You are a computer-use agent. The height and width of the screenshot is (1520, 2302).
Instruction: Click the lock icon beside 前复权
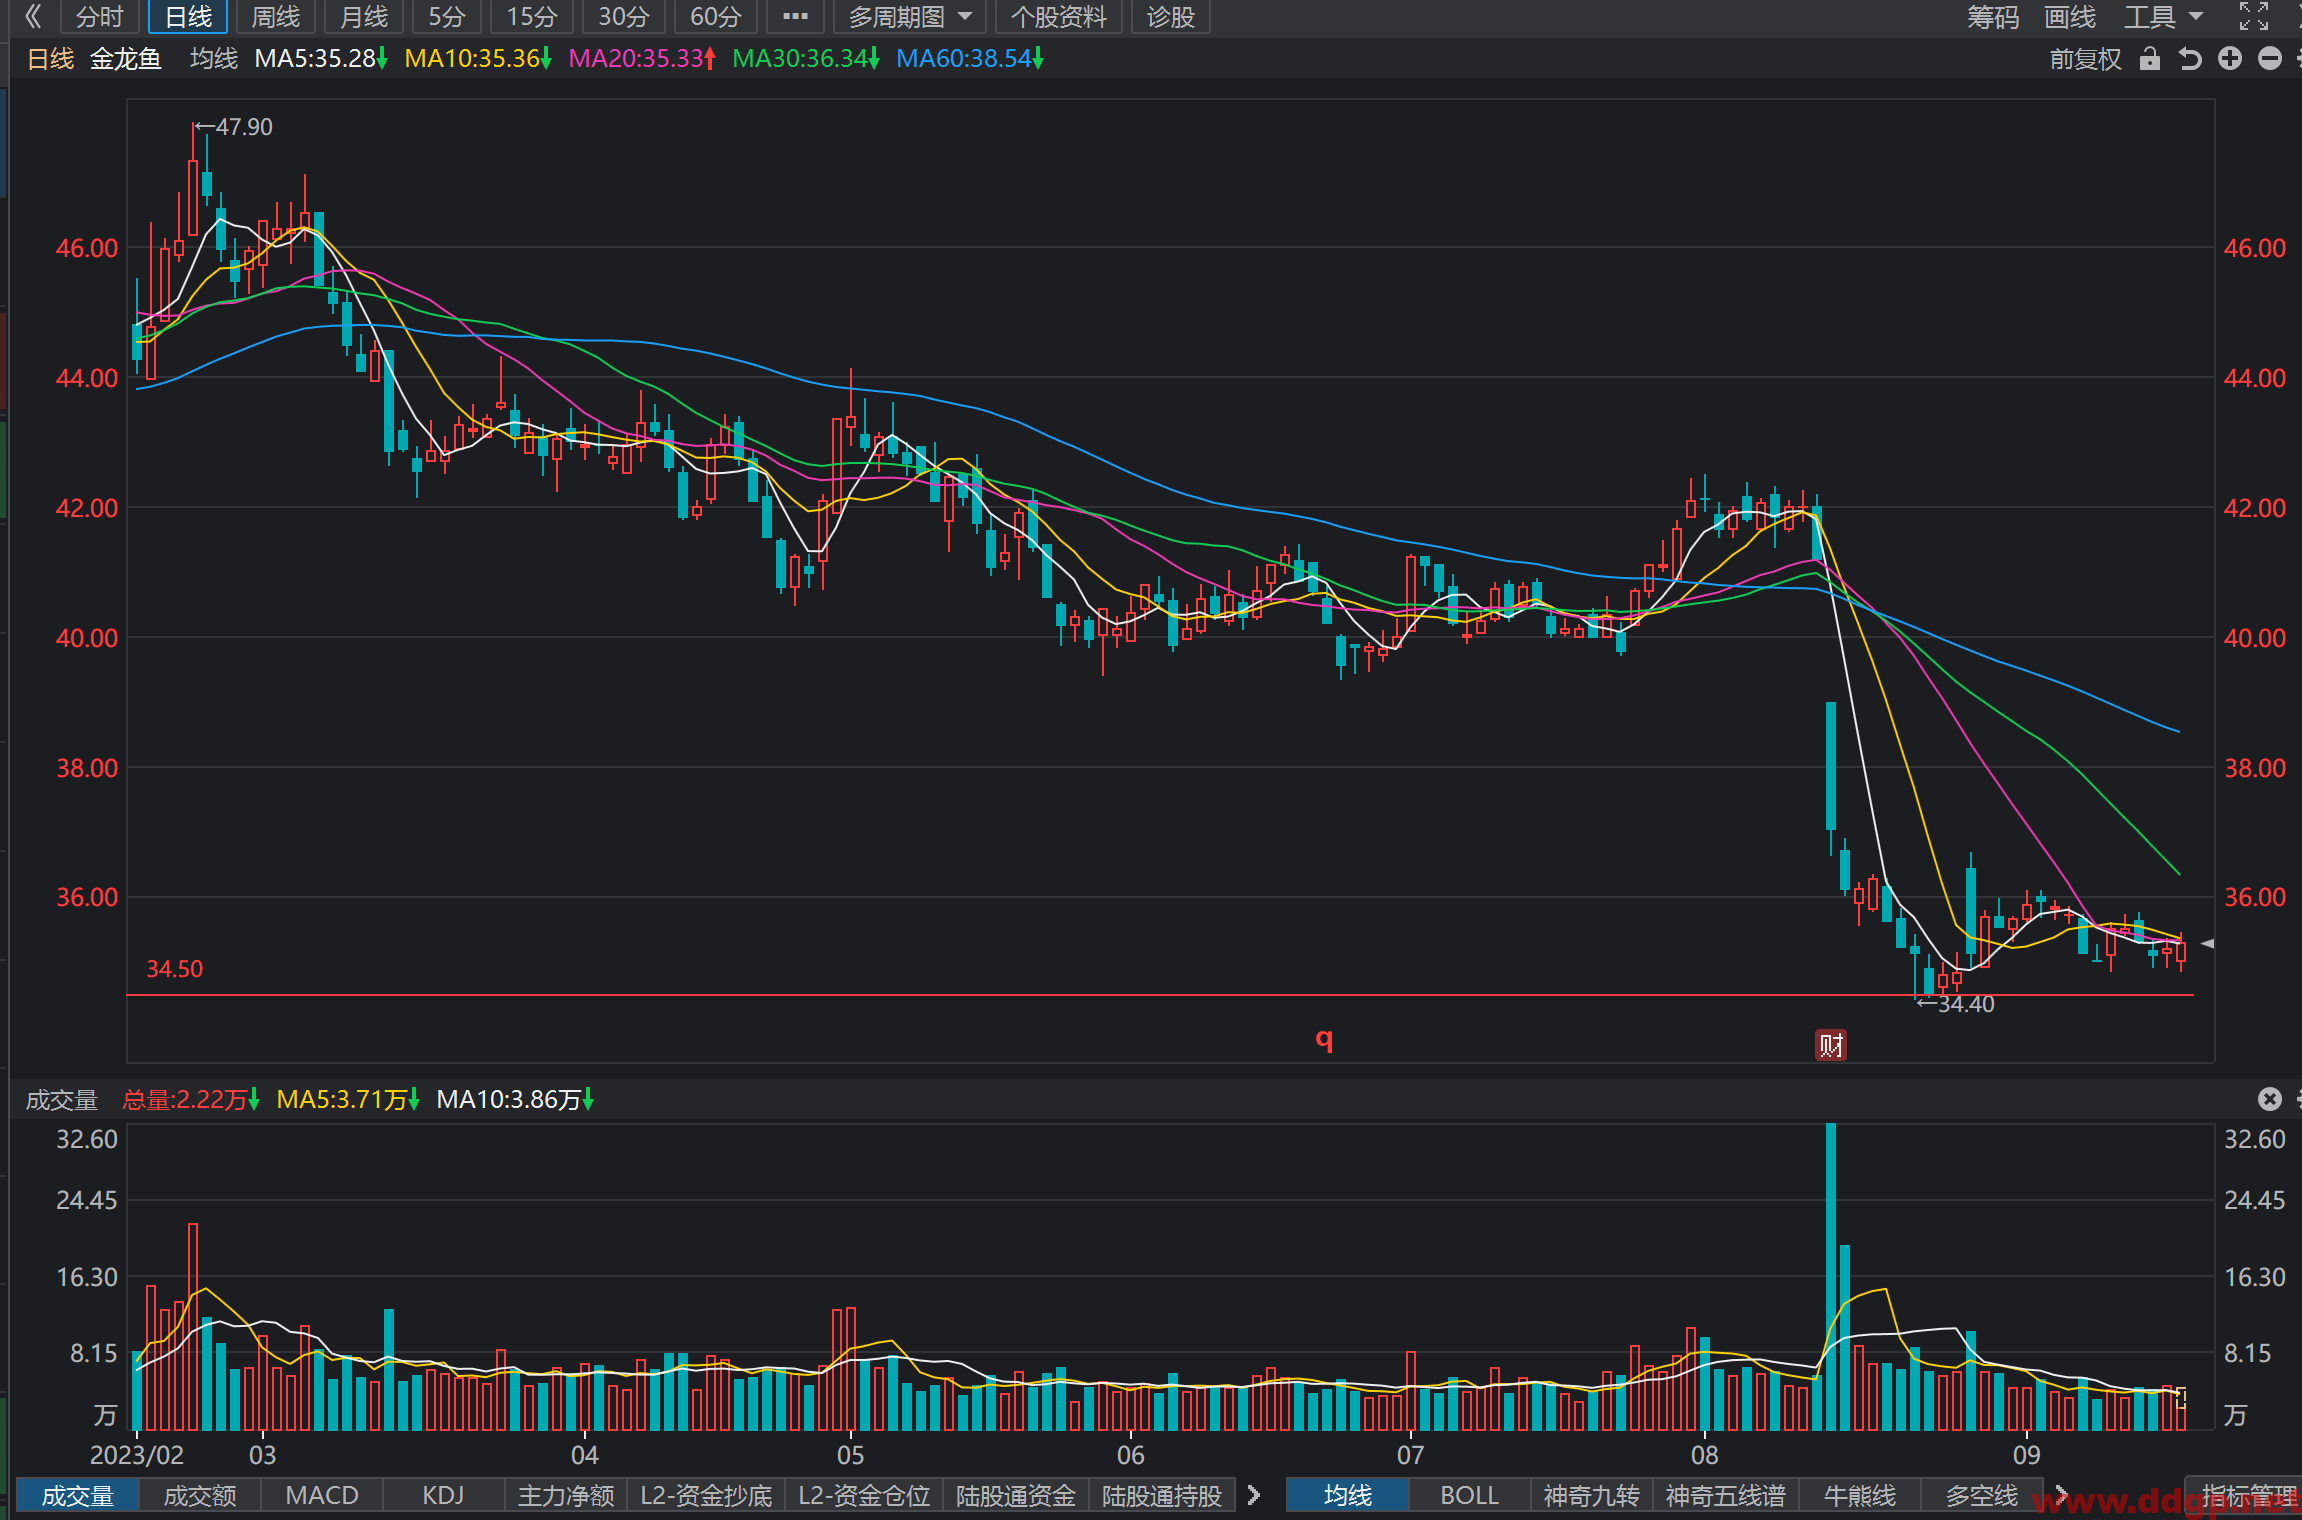click(x=2150, y=59)
